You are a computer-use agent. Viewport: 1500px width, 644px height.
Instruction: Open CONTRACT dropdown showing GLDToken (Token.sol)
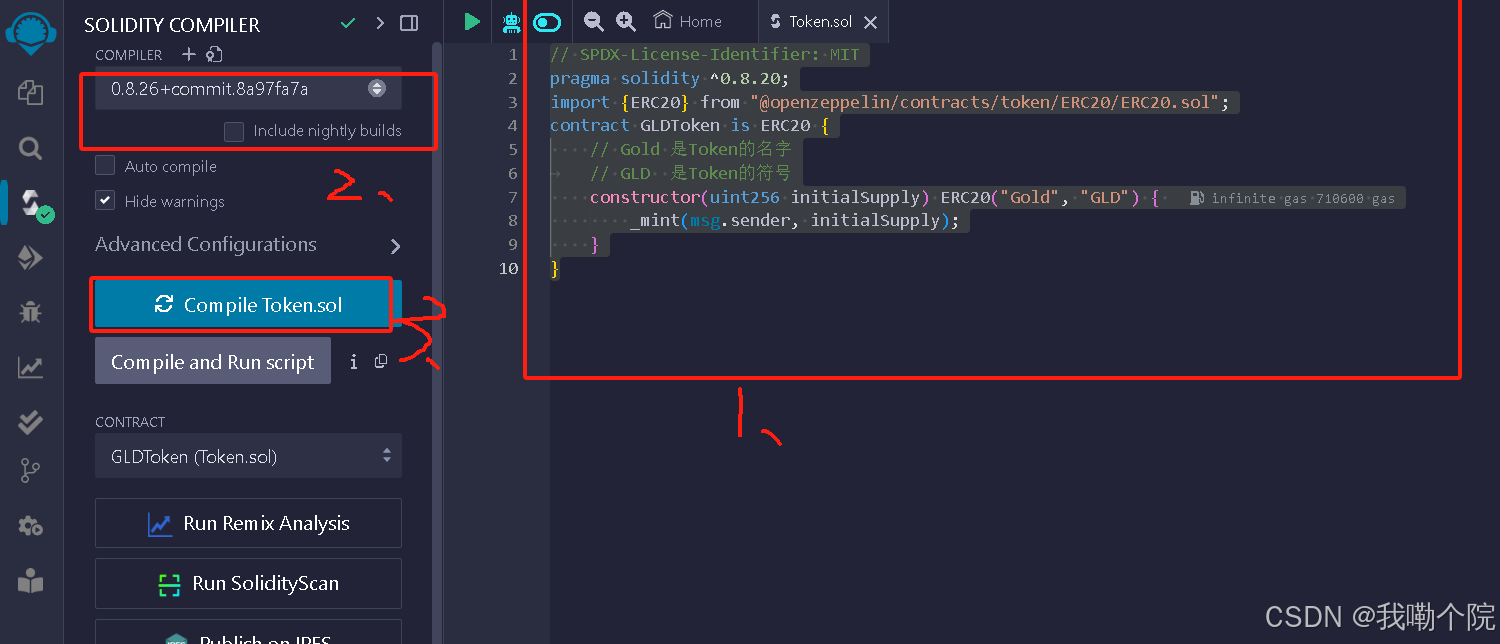[x=248, y=456]
